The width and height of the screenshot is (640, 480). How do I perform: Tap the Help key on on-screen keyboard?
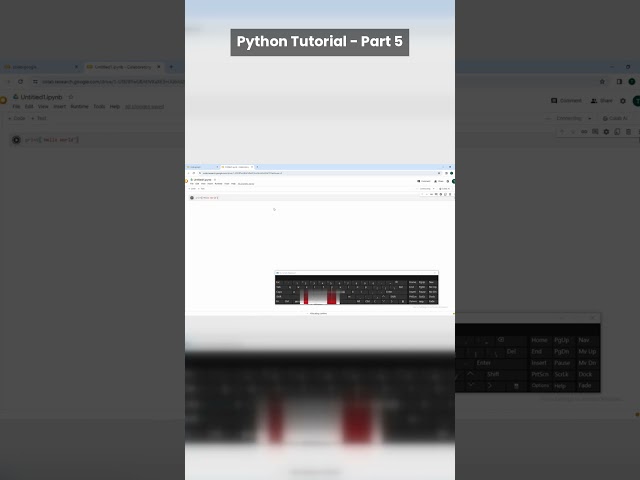pyautogui.click(x=560, y=386)
